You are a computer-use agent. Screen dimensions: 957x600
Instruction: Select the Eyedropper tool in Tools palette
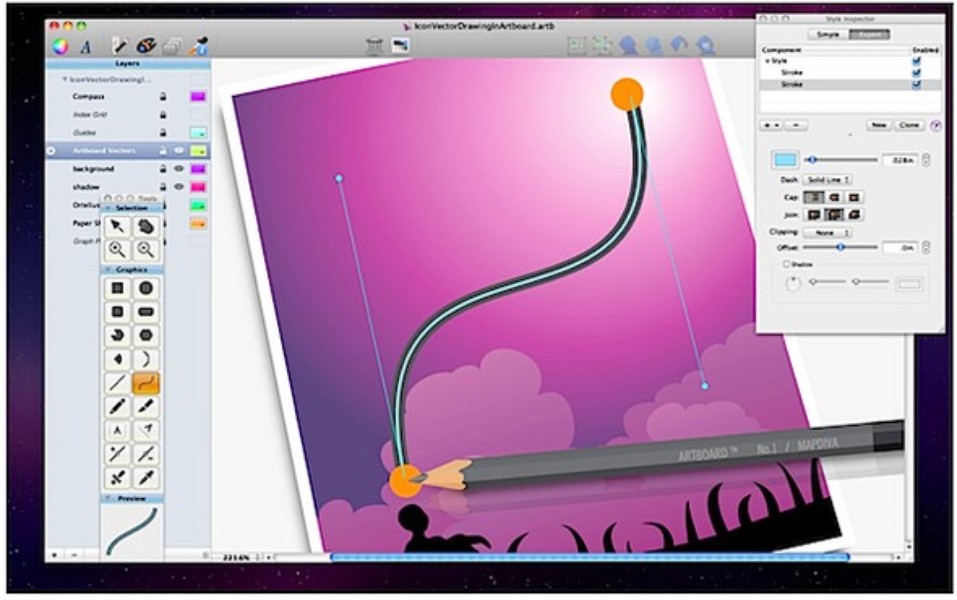click(x=146, y=477)
